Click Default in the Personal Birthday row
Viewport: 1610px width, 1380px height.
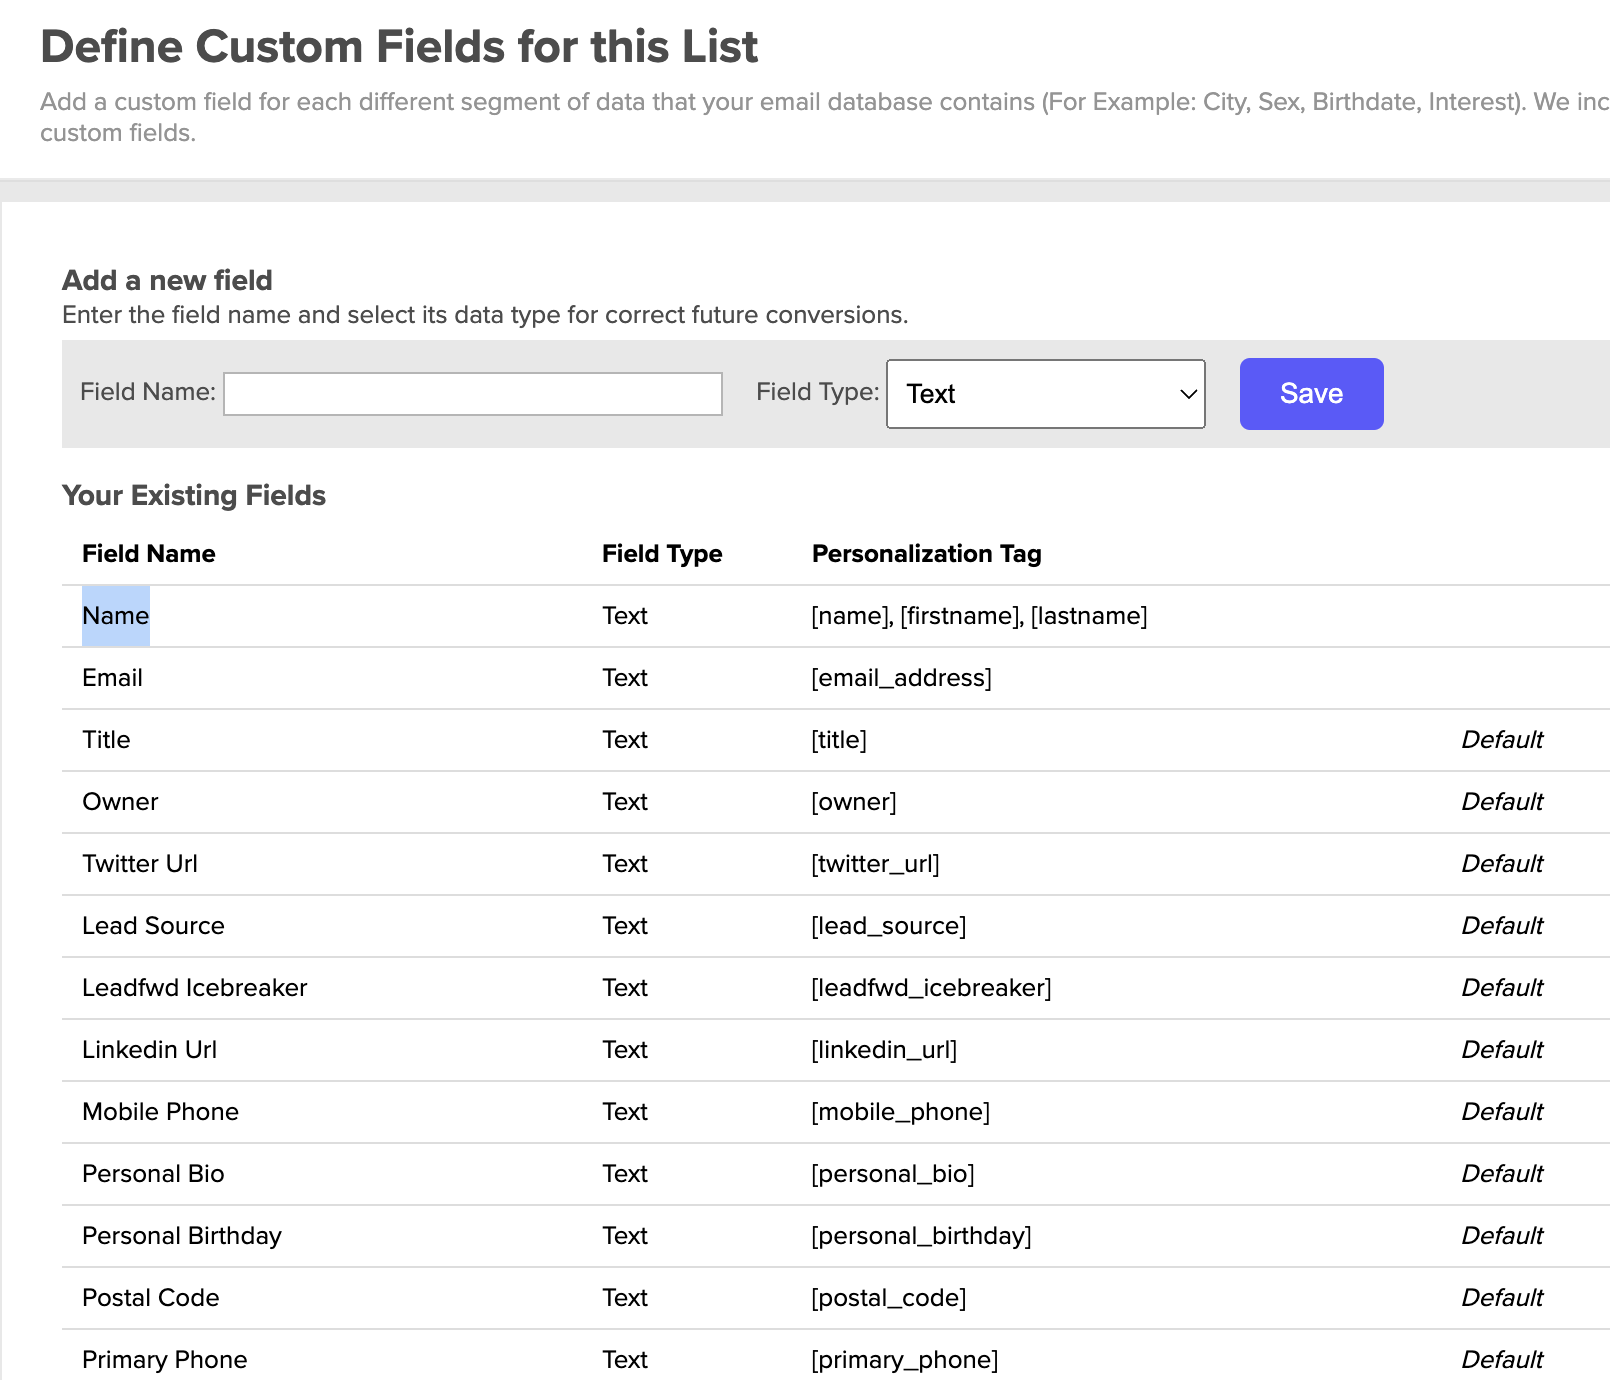click(x=1502, y=1236)
